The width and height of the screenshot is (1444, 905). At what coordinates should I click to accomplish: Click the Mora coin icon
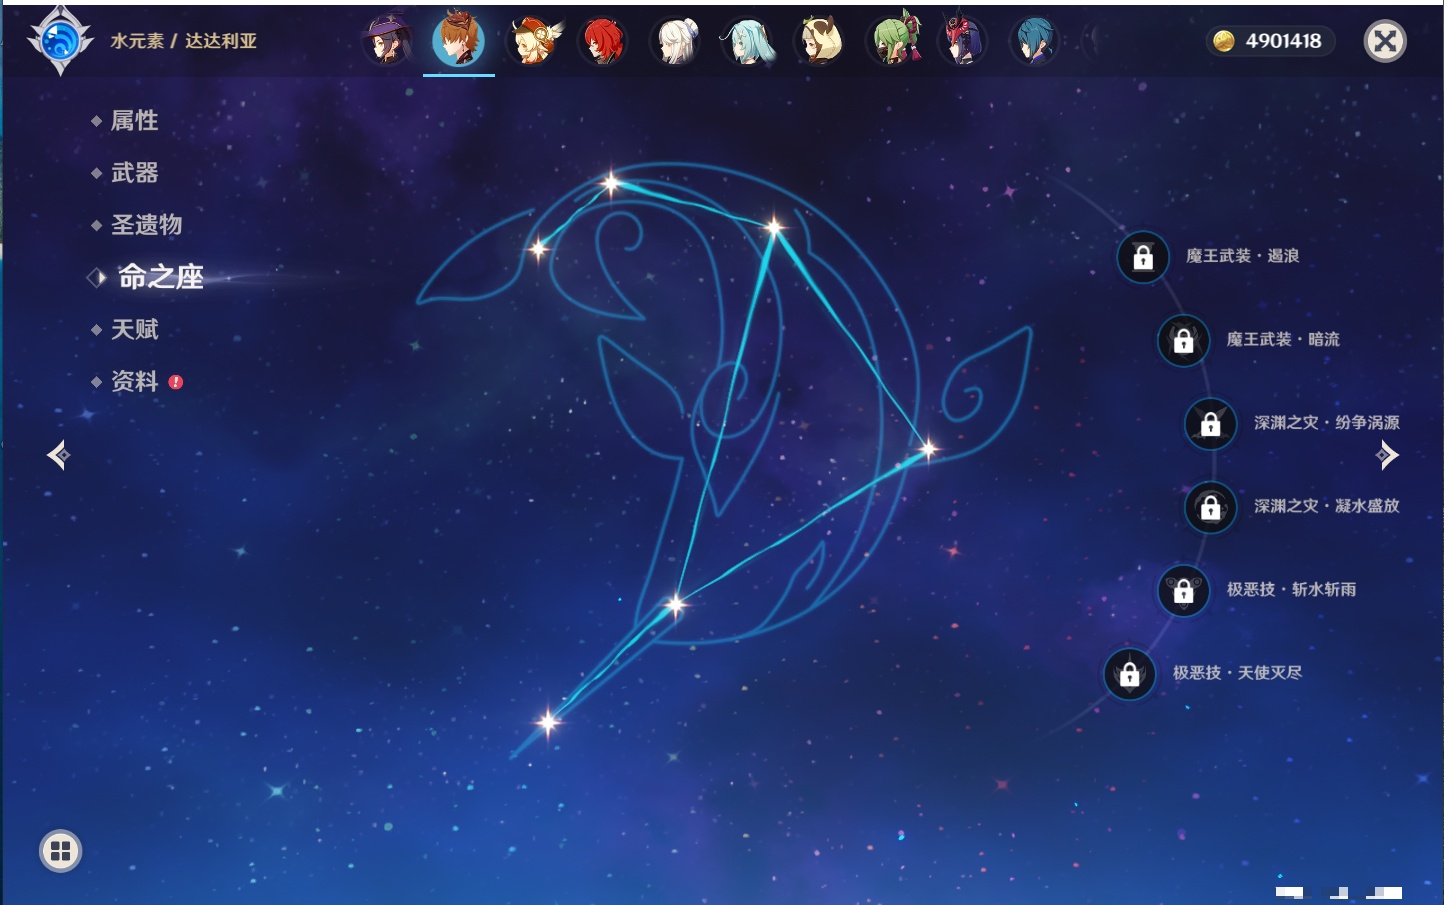point(1223,41)
